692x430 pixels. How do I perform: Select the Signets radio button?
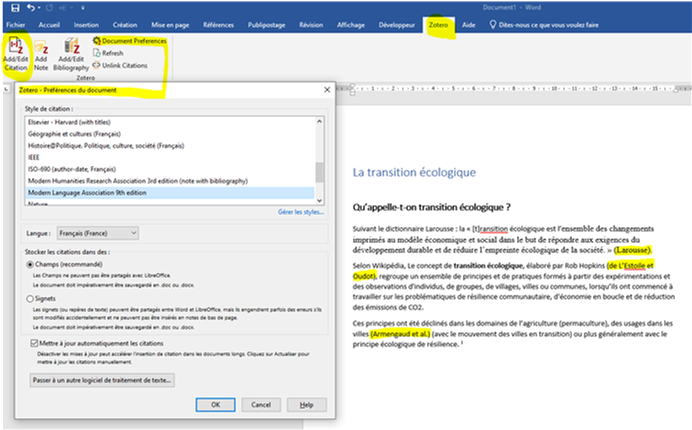30,299
